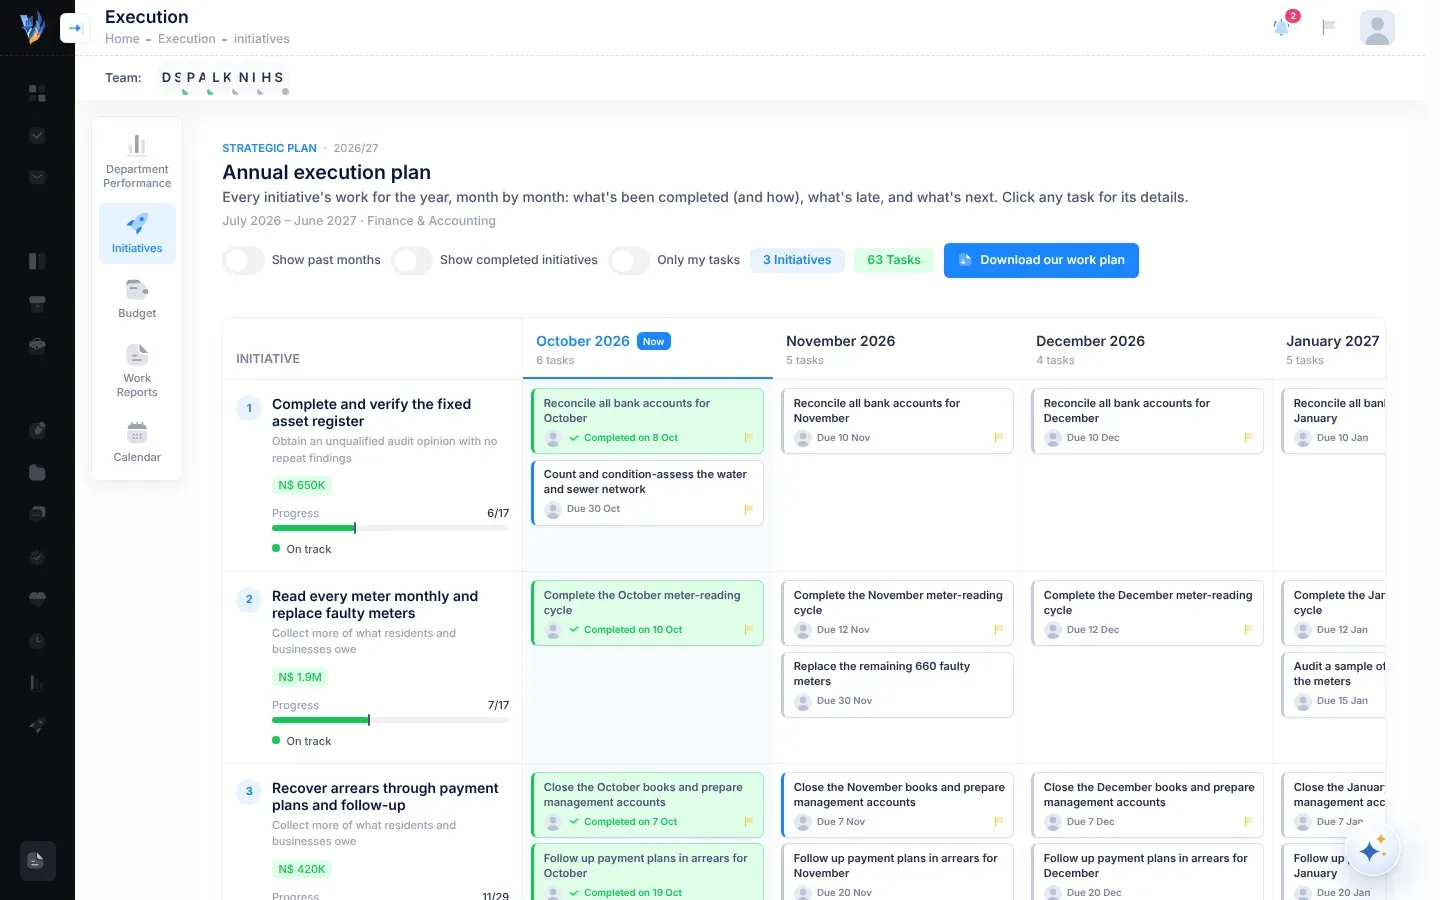Click the 63 Tasks badge

coord(894,260)
